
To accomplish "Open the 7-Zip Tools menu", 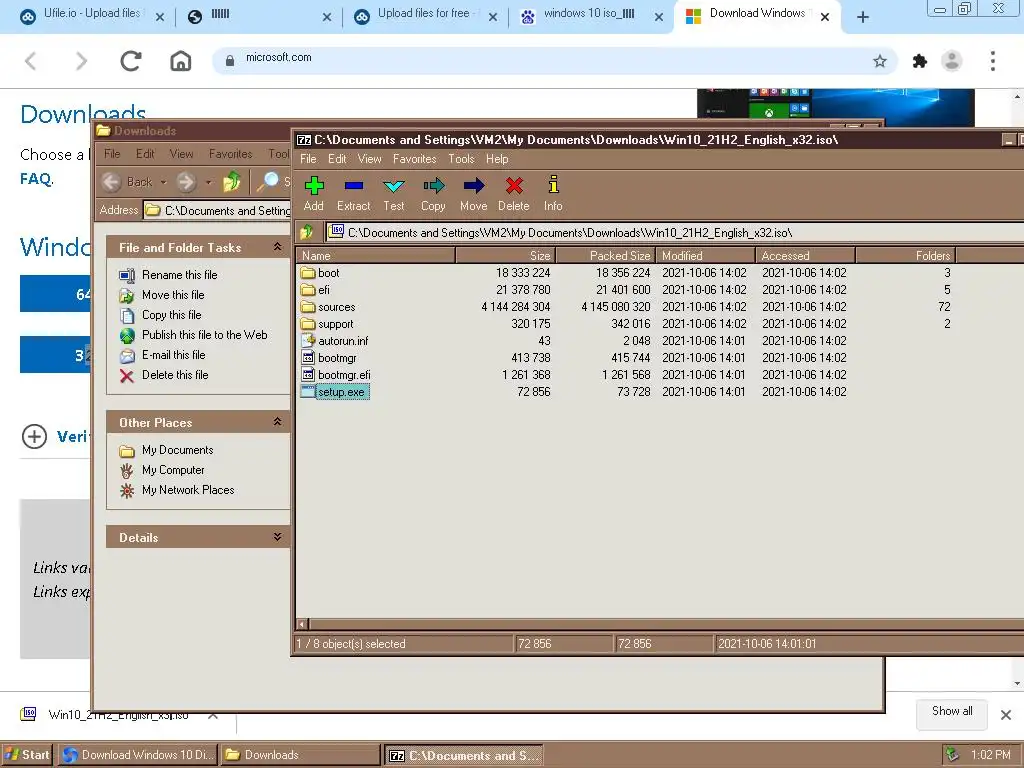I will click(x=461, y=159).
